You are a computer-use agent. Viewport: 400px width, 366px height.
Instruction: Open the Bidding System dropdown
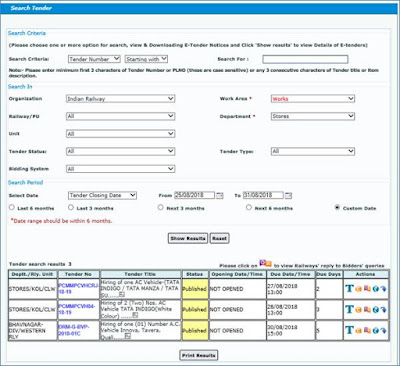click(x=120, y=169)
